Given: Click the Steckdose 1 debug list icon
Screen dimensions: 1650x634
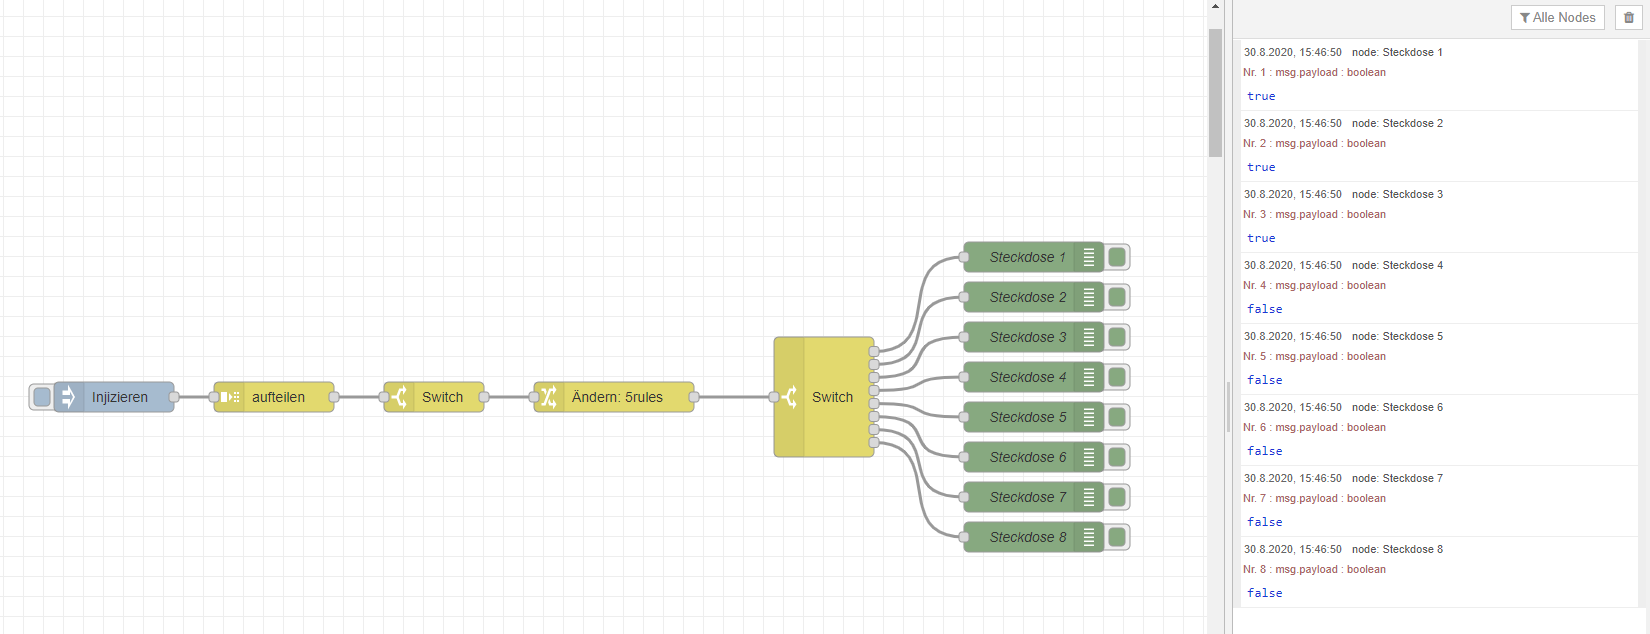Looking at the screenshot, I should tap(1089, 257).
